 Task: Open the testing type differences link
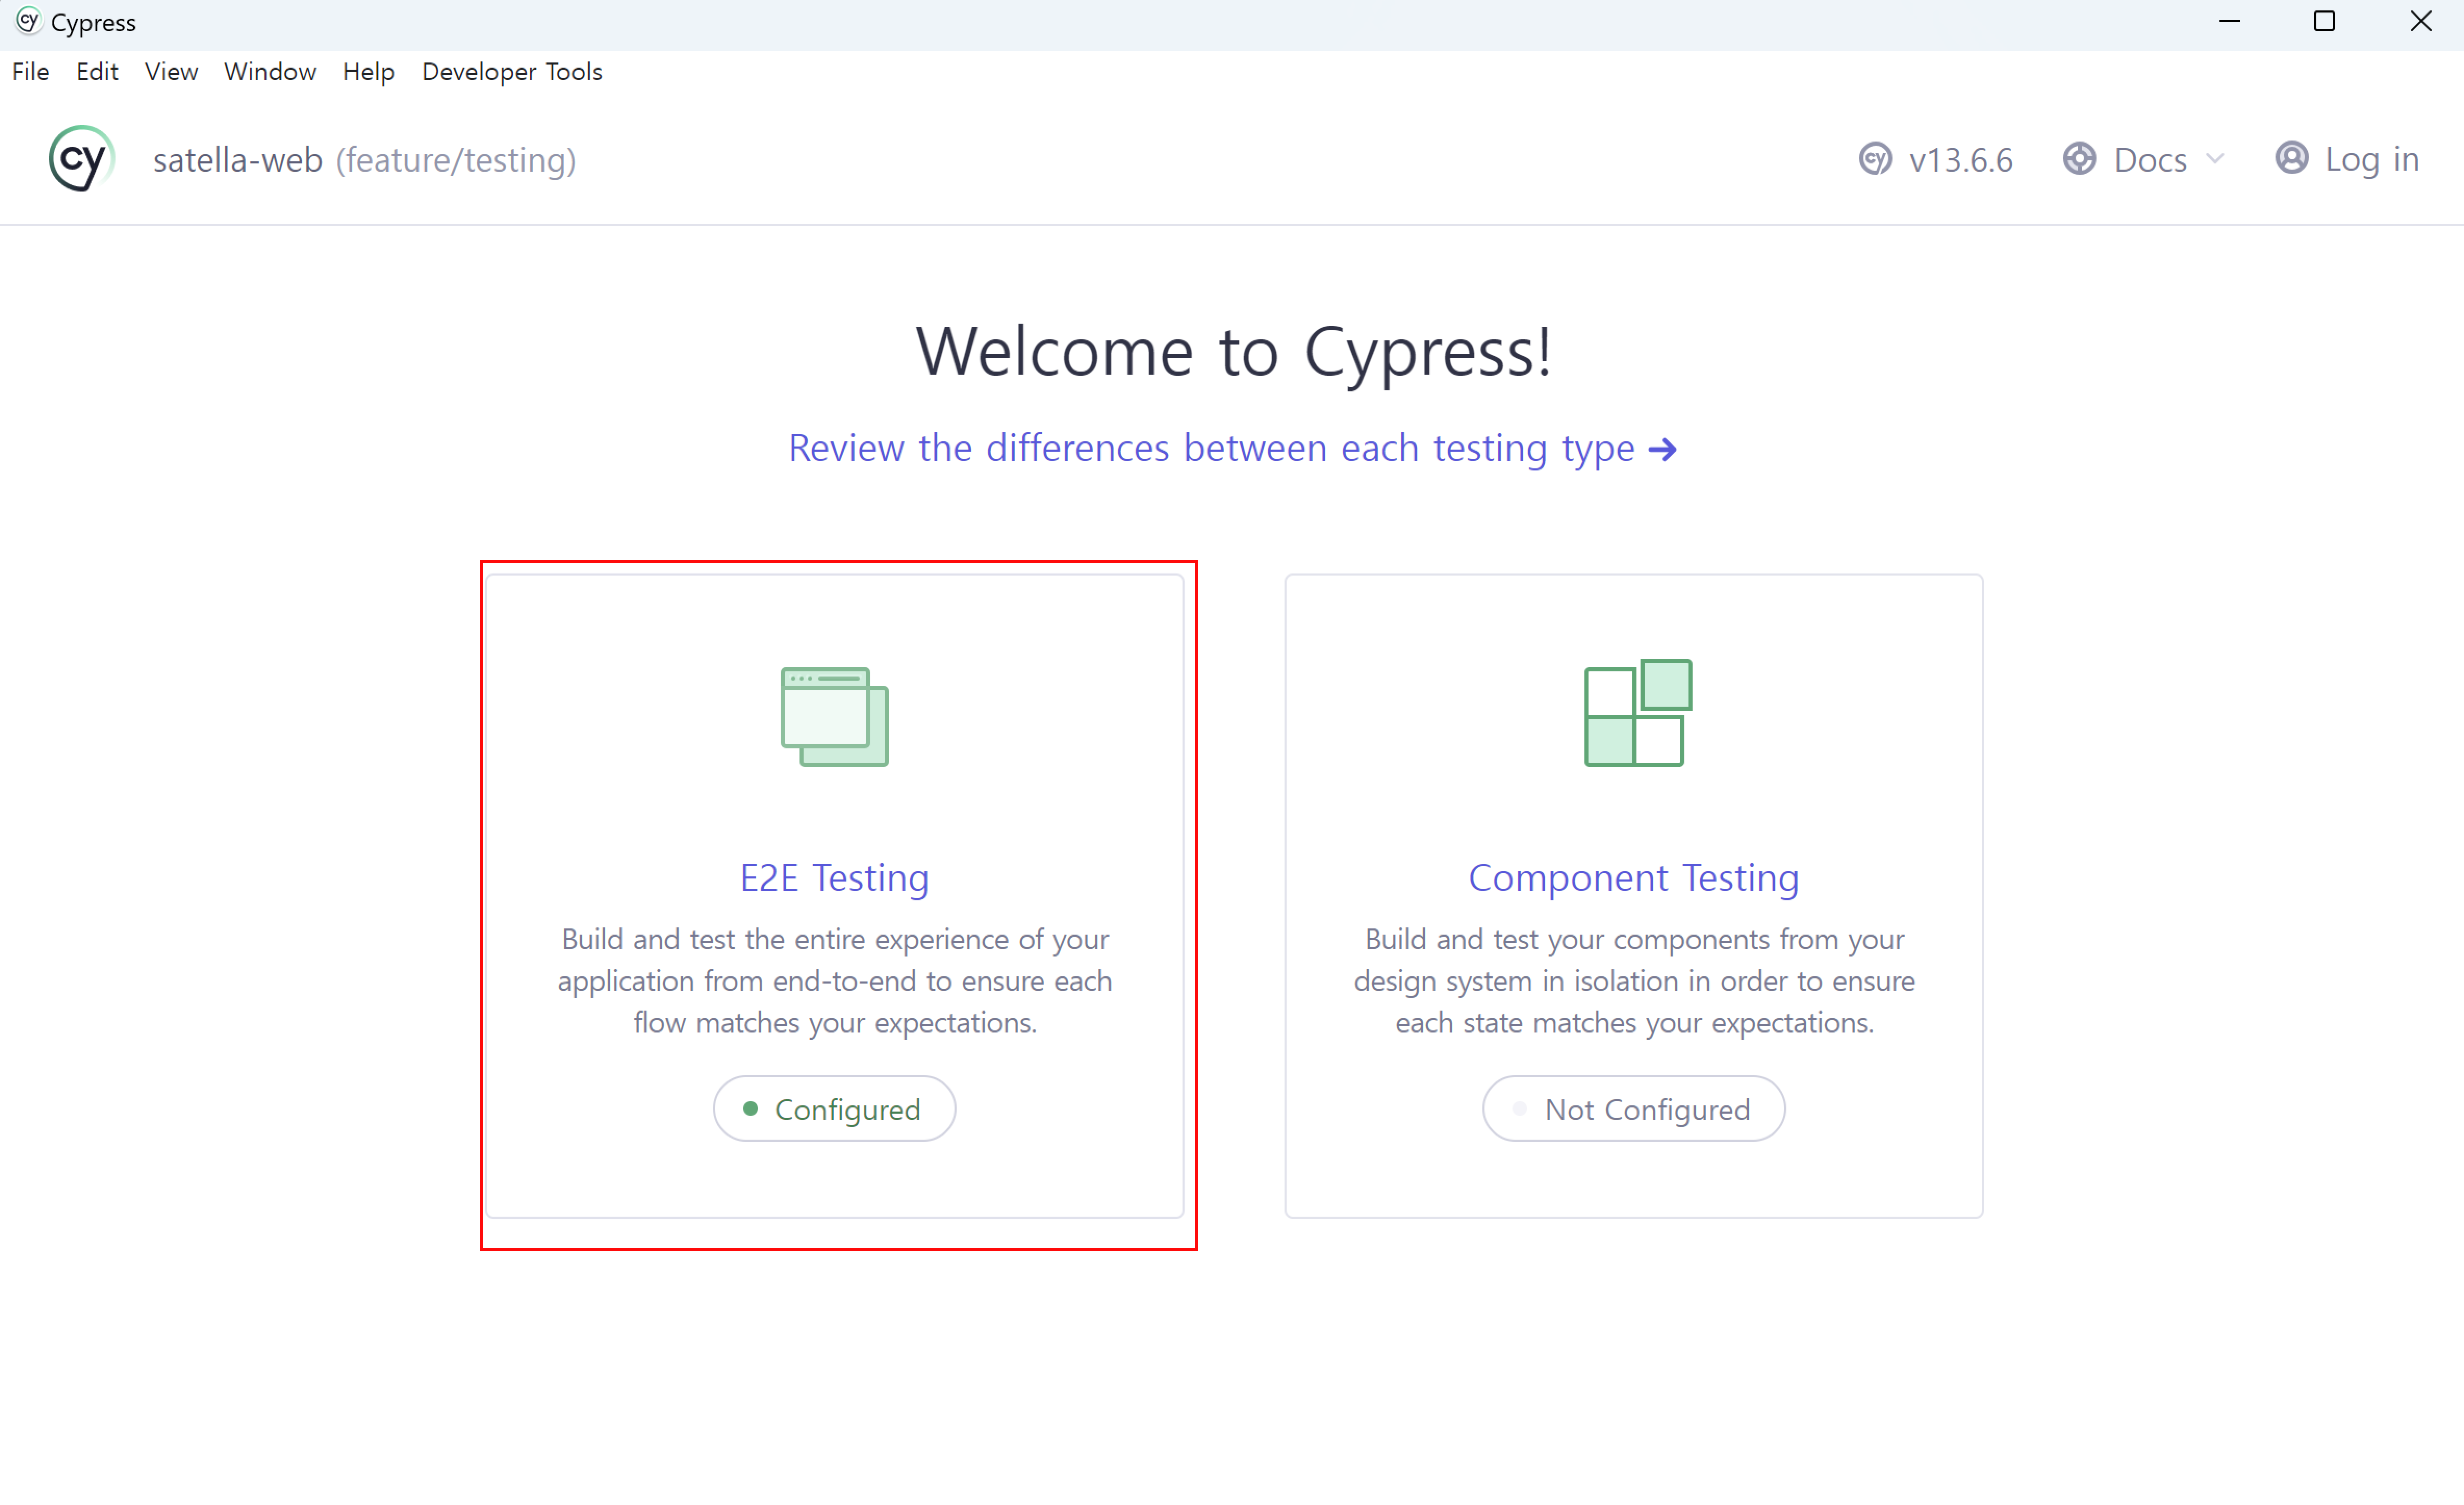pos(1232,448)
